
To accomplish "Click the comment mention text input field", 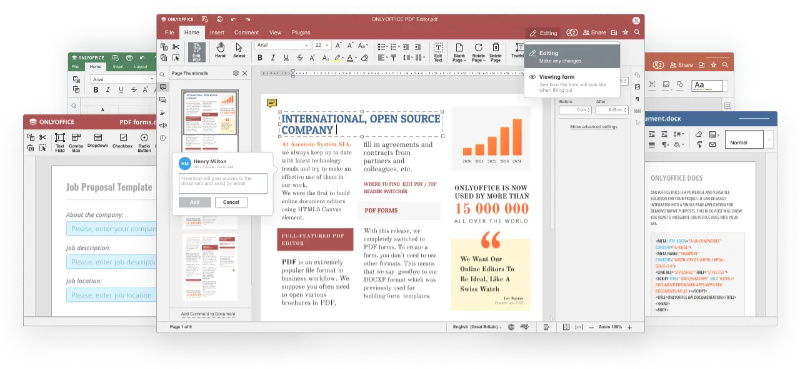I will [223, 184].
